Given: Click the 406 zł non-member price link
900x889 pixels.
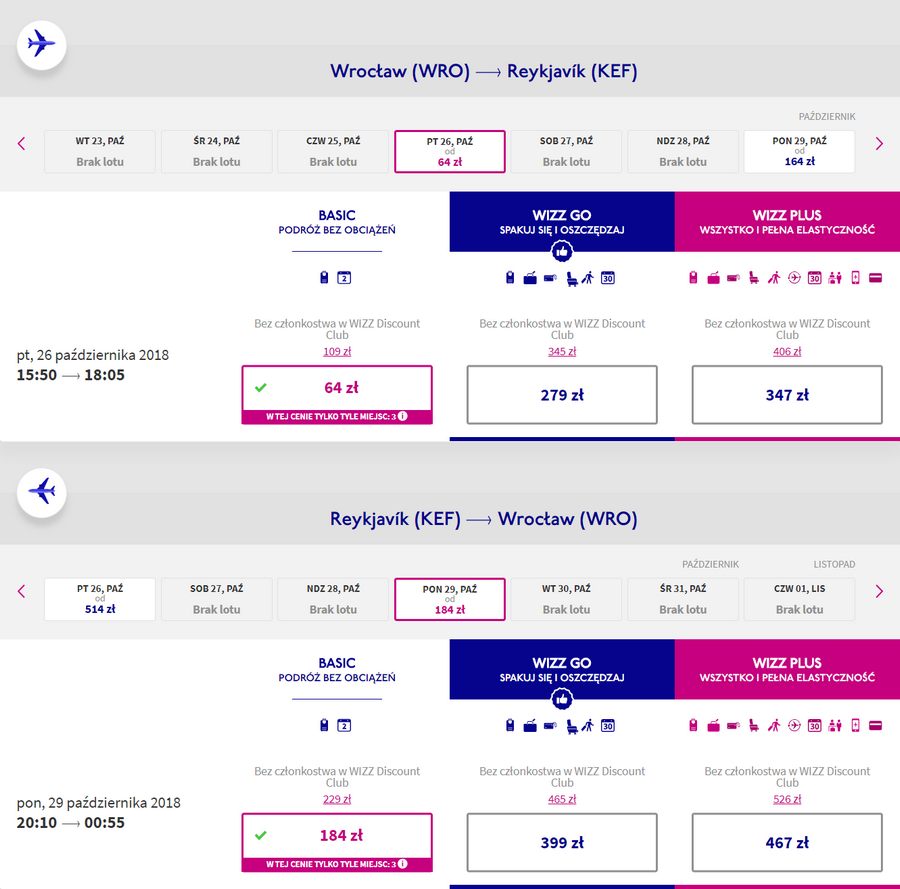Looking at the screenshot, I should [x=787, y=351].
